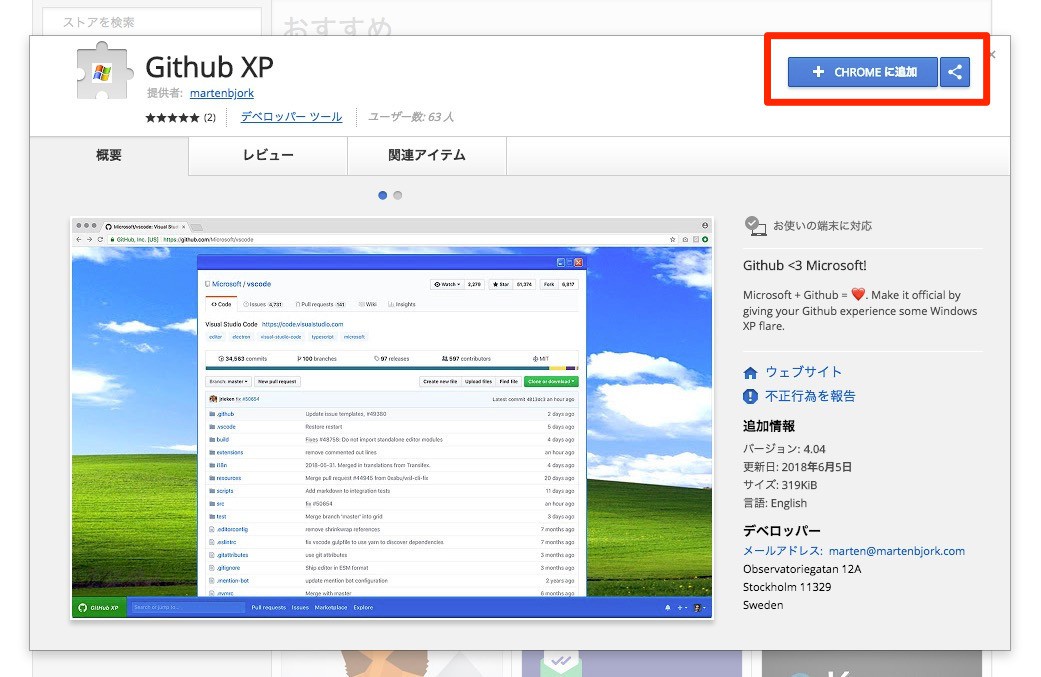Viewport: 1041px width, 677px height.
Task: Click the 更新日: 2018年6月5日 text
Action: [797, 467]
